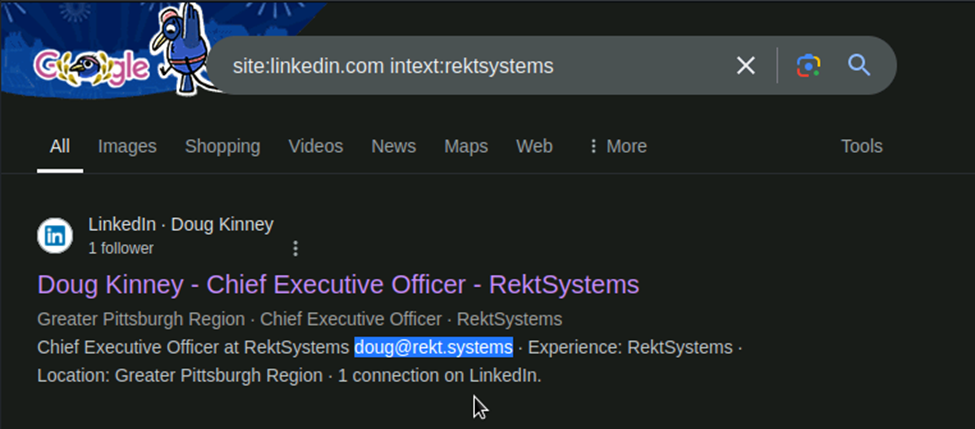Click the 'Experience: RektSystems' snippet text

(631, 347)
